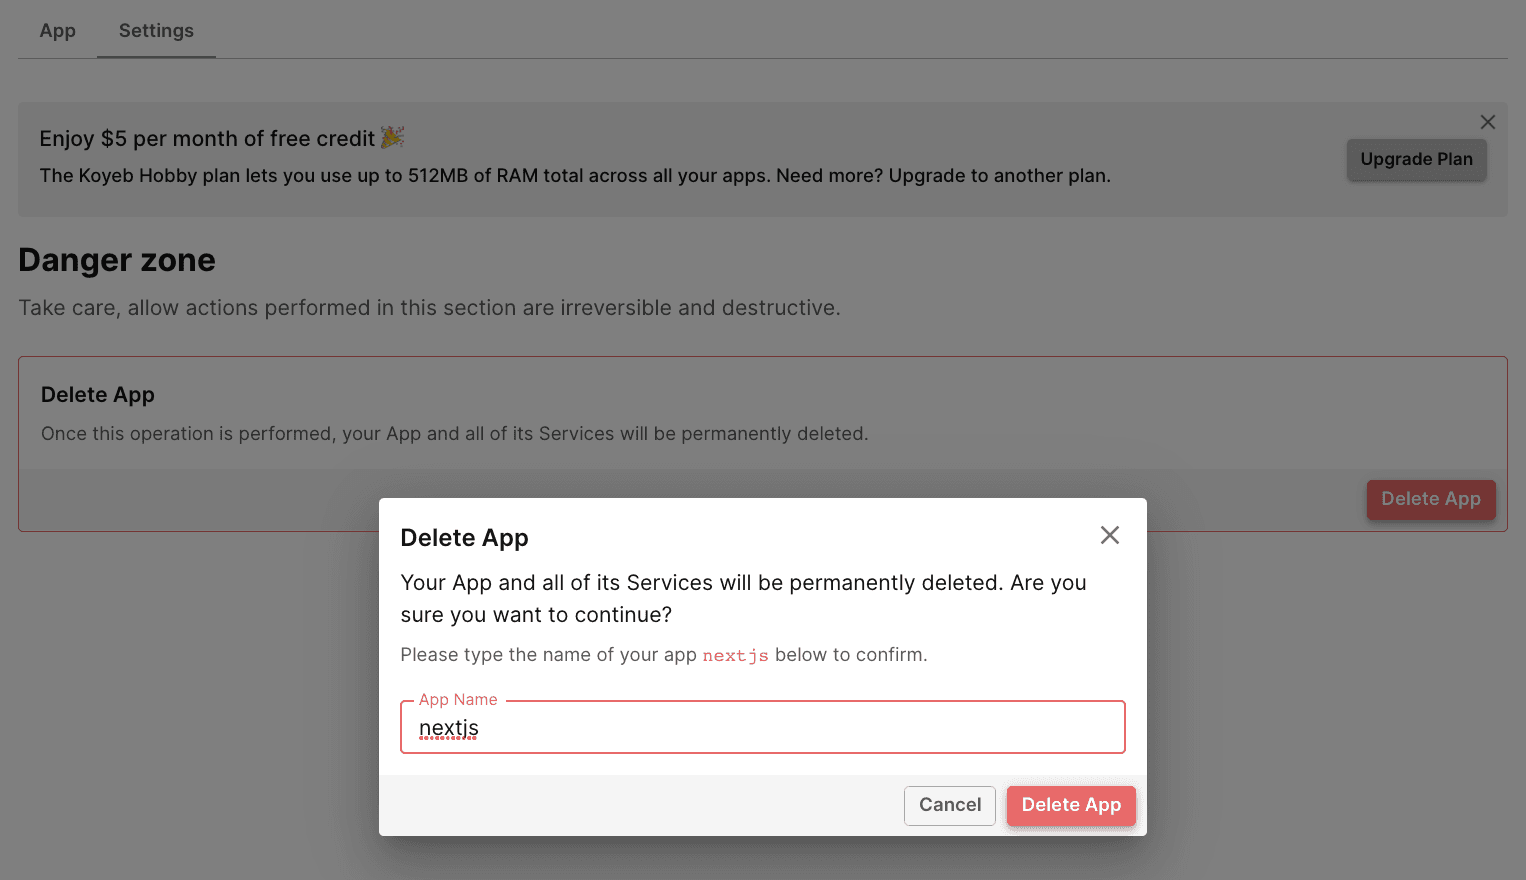Viewport: 1526px width, 880px height.
Task: Switch to the App tab
Action: [x=58, y=31]
